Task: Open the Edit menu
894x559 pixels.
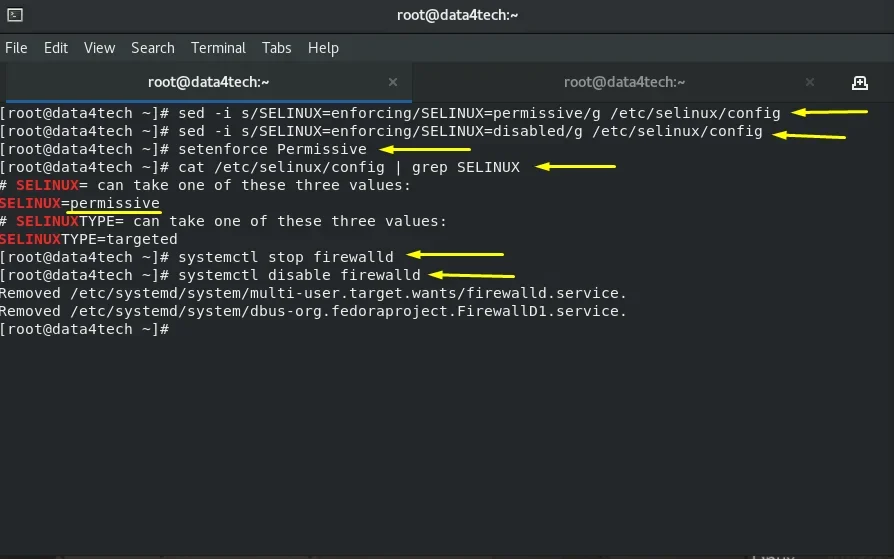Action: pyautogui.click(x=56, y=48)
